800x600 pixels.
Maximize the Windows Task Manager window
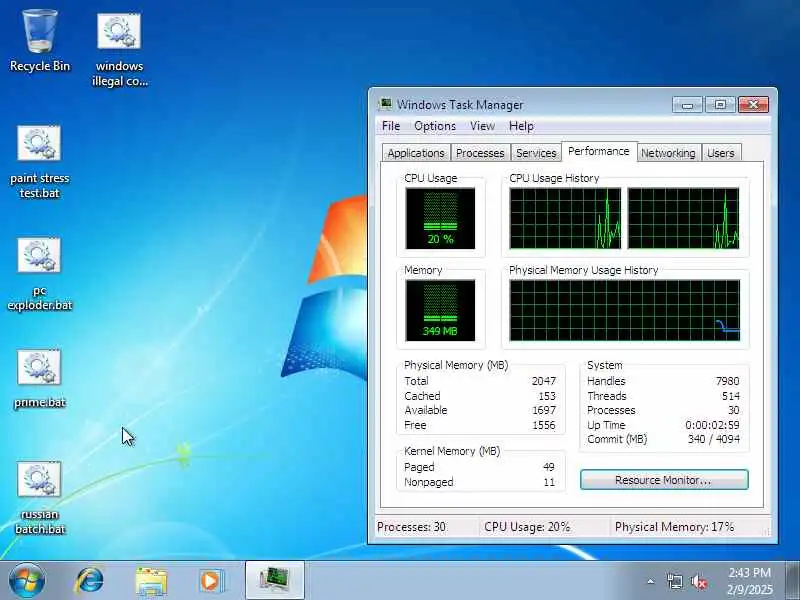tap(720, 105)
